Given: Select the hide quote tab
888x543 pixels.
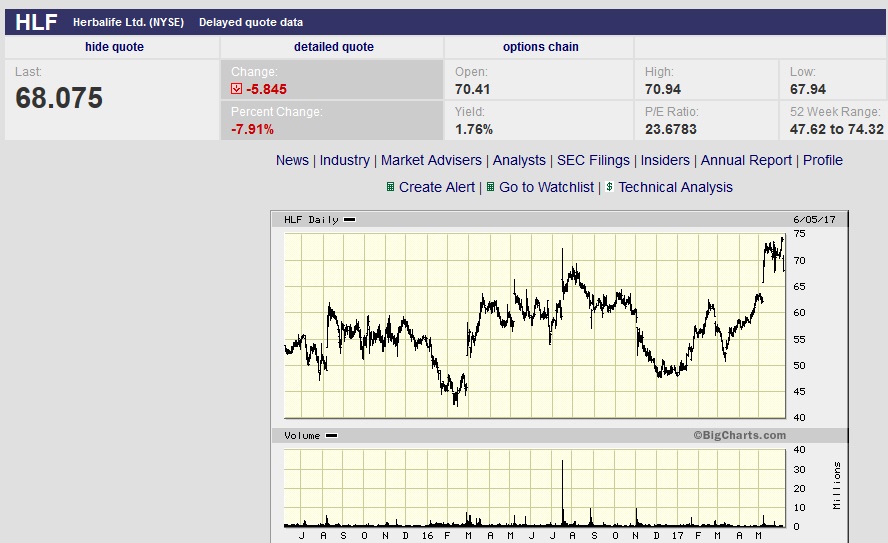Looking at the screenshot, I should pyautogui.click(x=114, y=47).
